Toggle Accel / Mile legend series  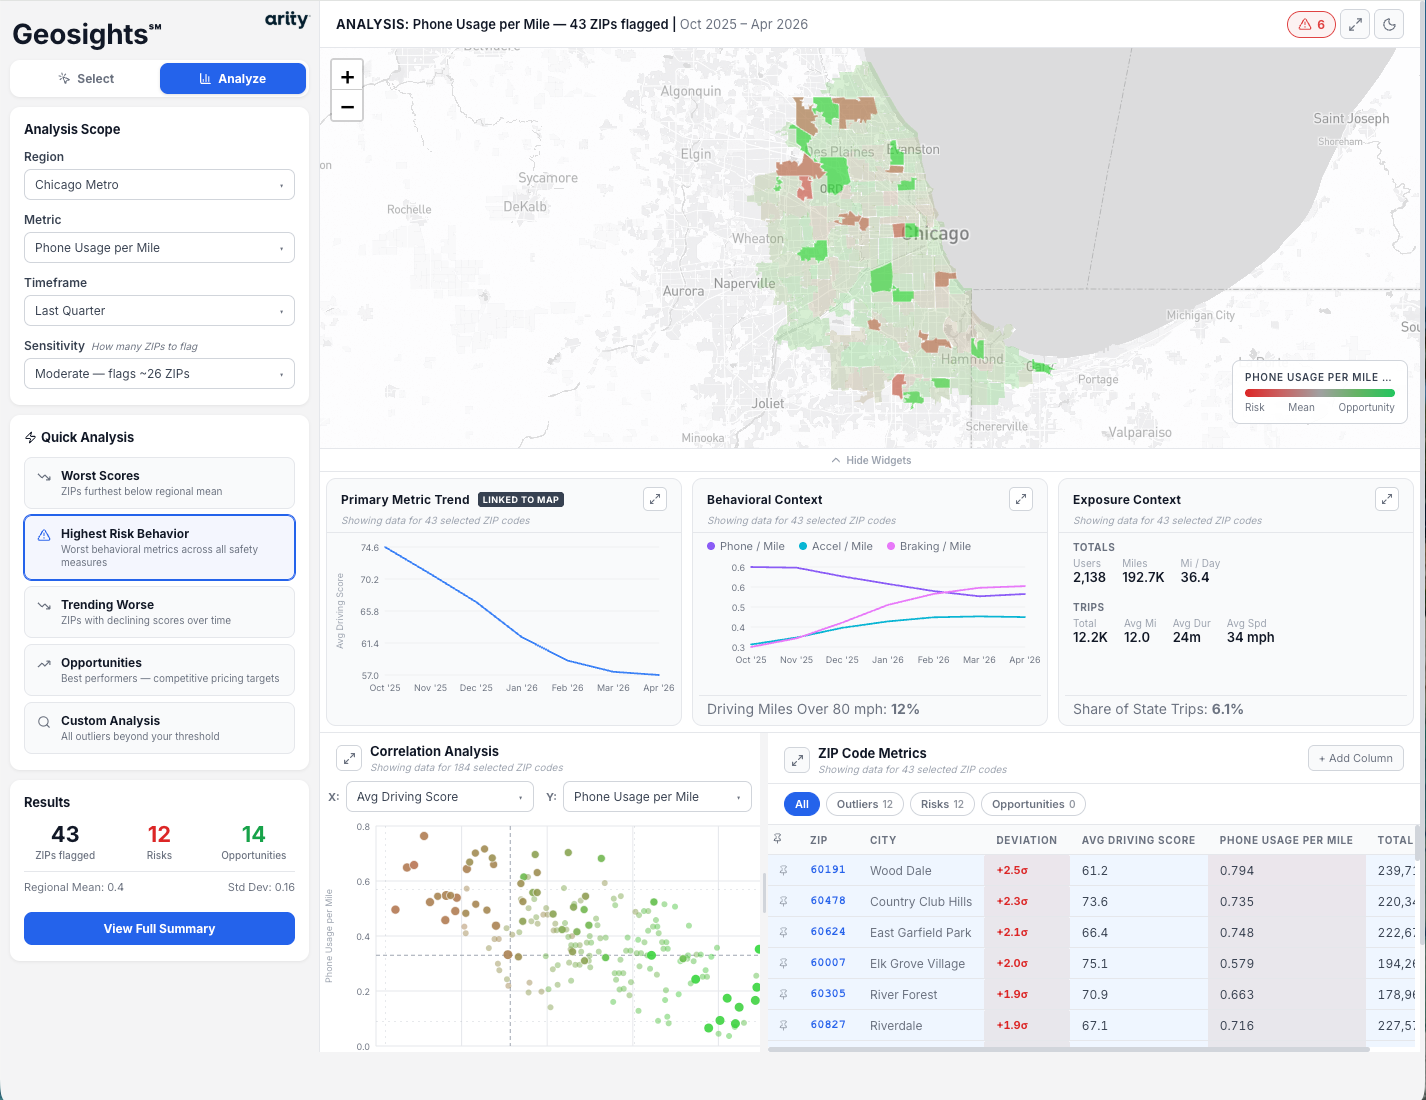point(835,546)
